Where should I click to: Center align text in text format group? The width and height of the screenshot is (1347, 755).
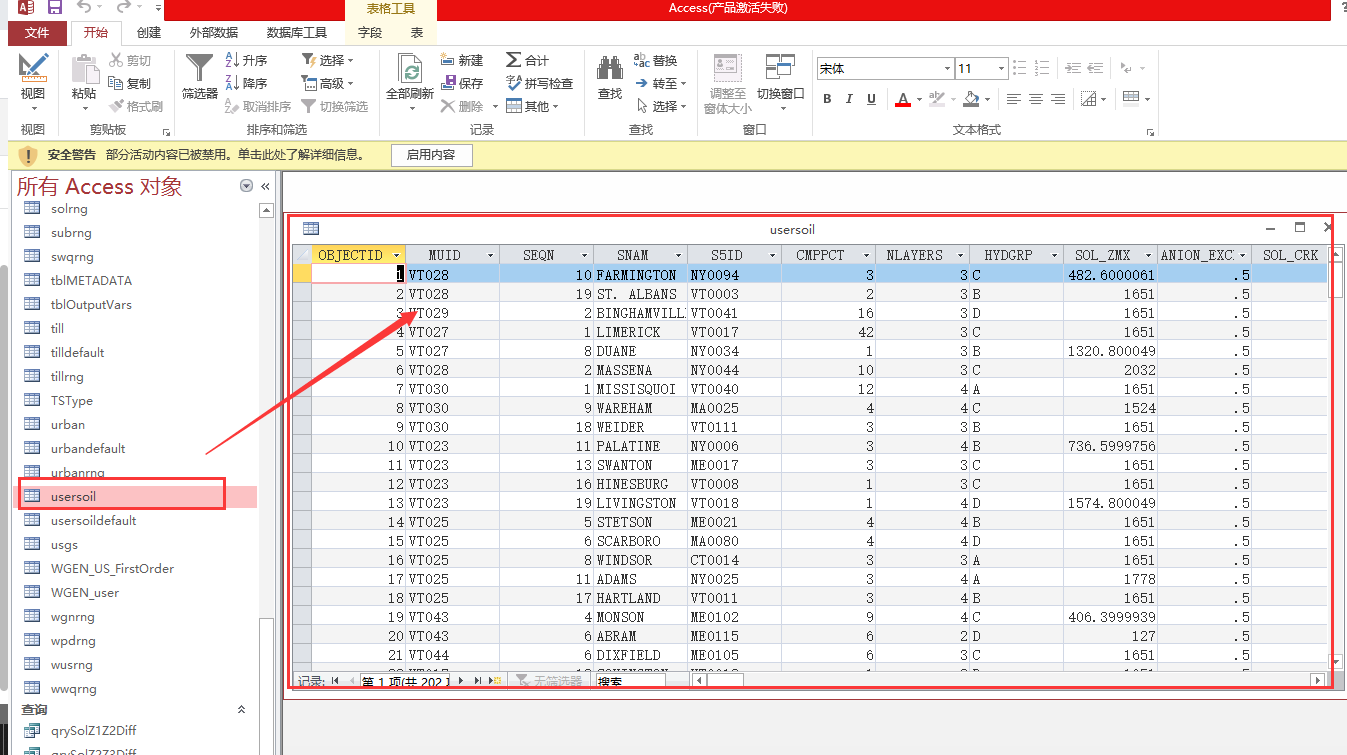pyautogui.click(x=1036, y=99)
